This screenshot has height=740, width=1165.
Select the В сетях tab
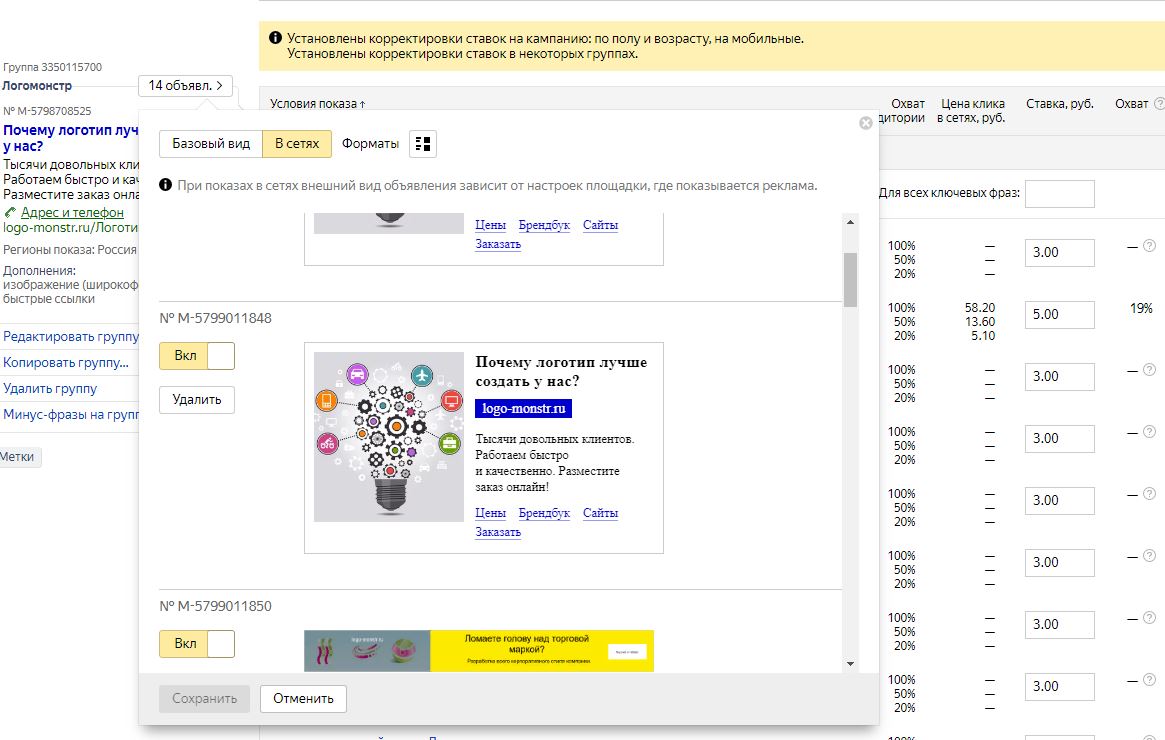click(x=296, y=143)
